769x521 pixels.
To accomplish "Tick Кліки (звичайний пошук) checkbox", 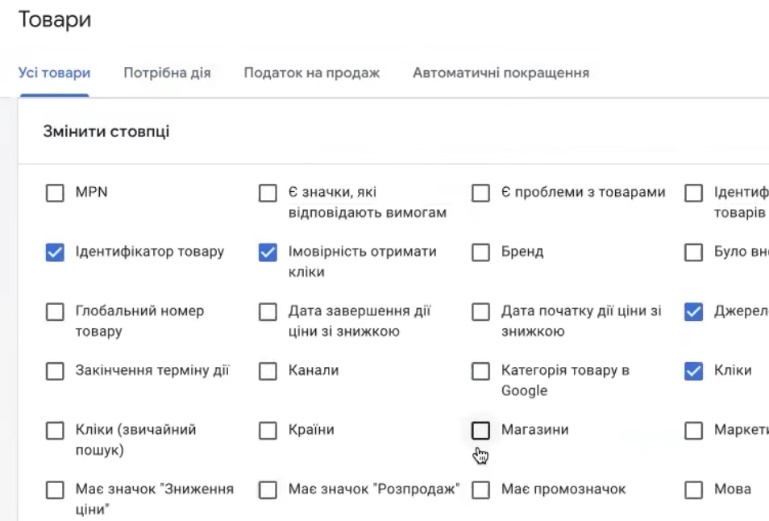I will click(x=55, y=431).
